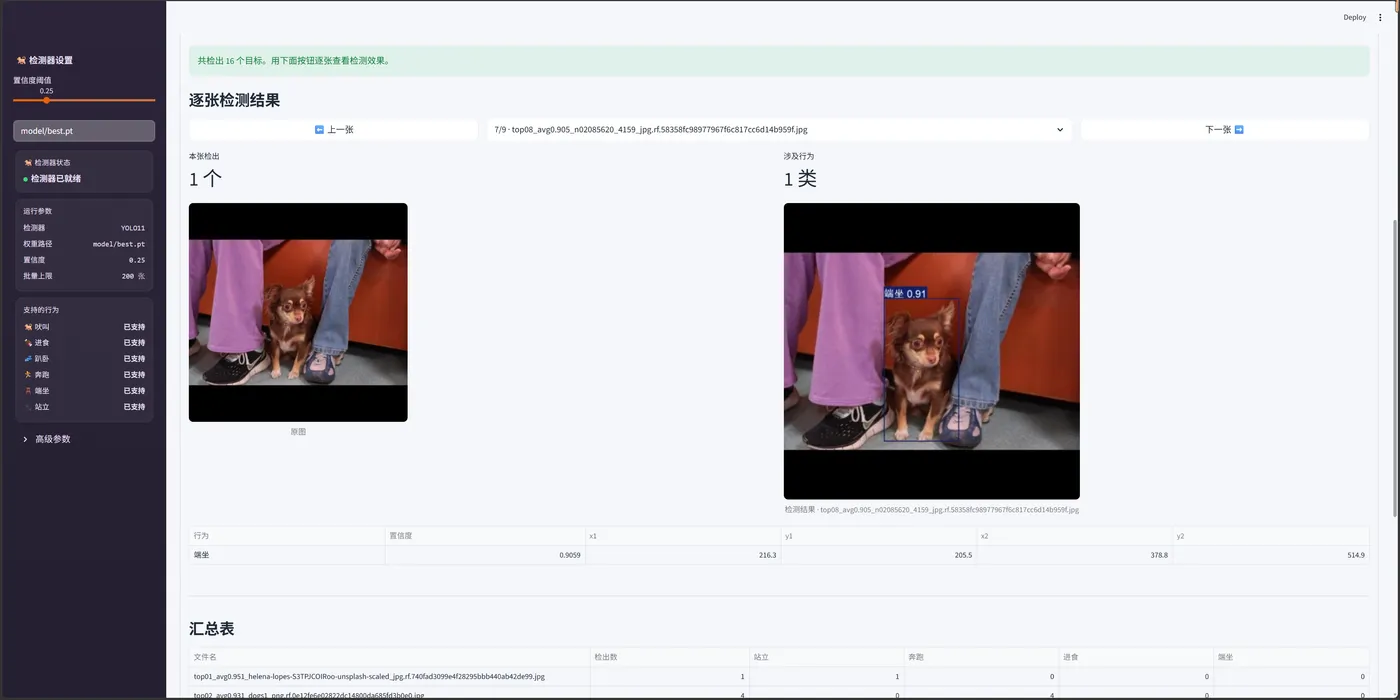Screen dimensions: 1400x700
Task: Click the 378.8 x2 coordinate cell
Action: click(x=1075, y=555)
